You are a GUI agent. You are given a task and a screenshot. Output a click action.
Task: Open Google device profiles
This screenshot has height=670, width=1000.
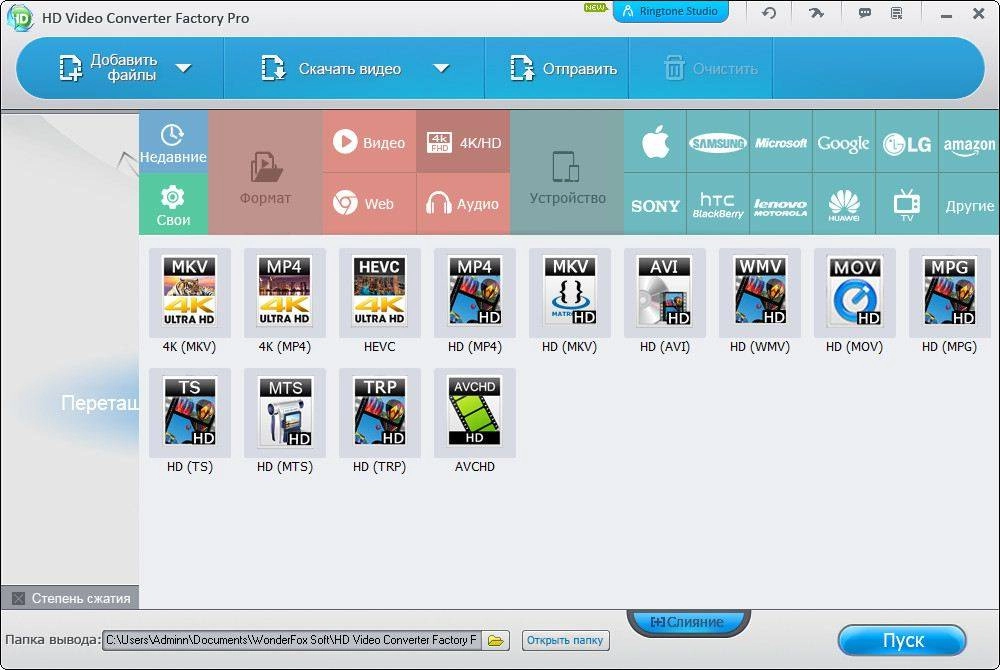click(844, 142)
